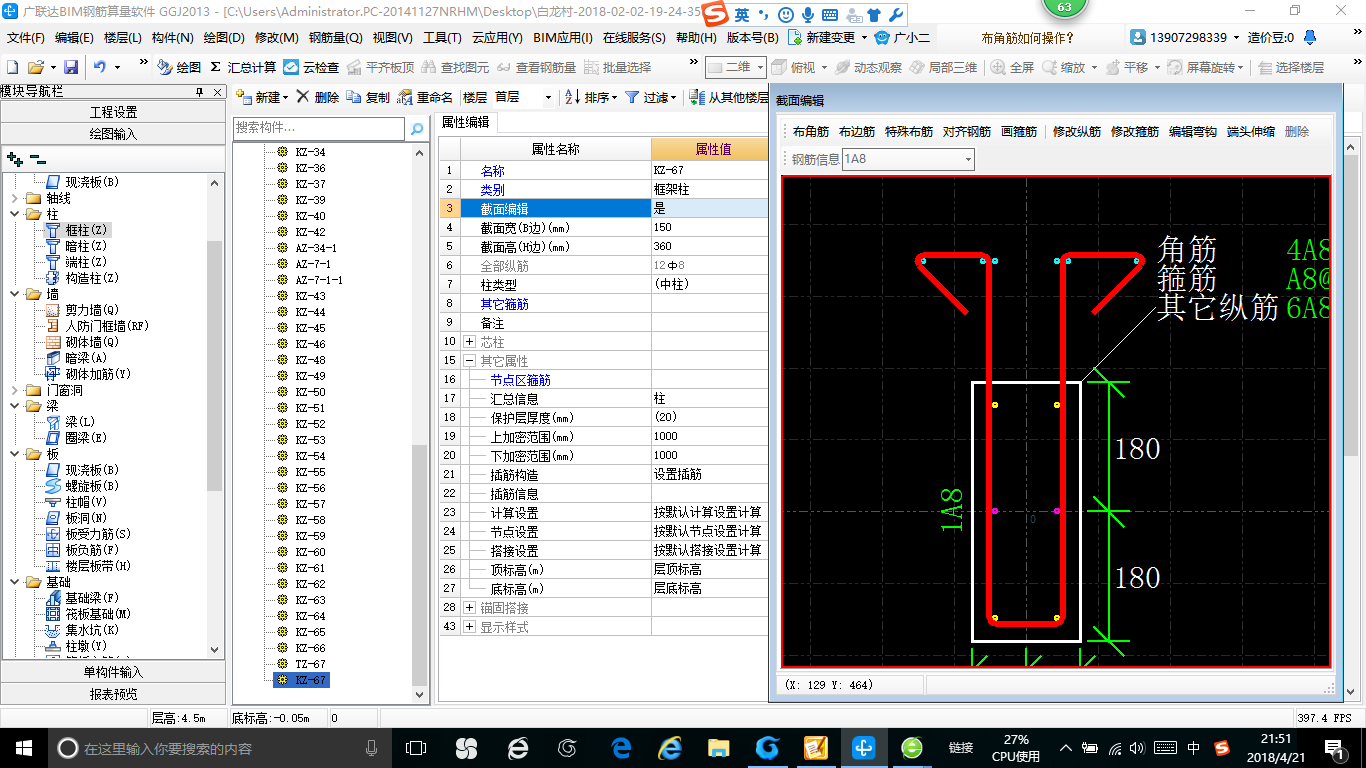Viewport: 1366px width, 768px height.
Task: Pin the 模块导航栏 panel
Action: coord(200,92)
